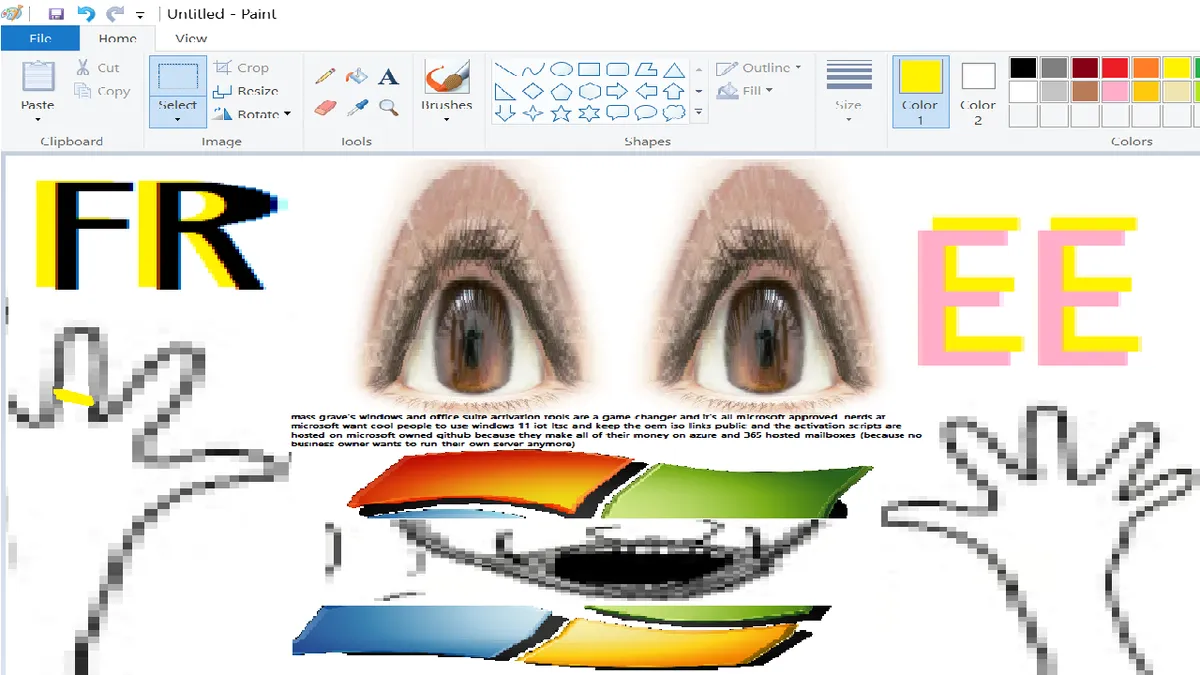The height and width of the screenshot is (675, 1200).
Task: Choose the Cloud callout shape
Action: pyautogui.click(x=674, y=113)
